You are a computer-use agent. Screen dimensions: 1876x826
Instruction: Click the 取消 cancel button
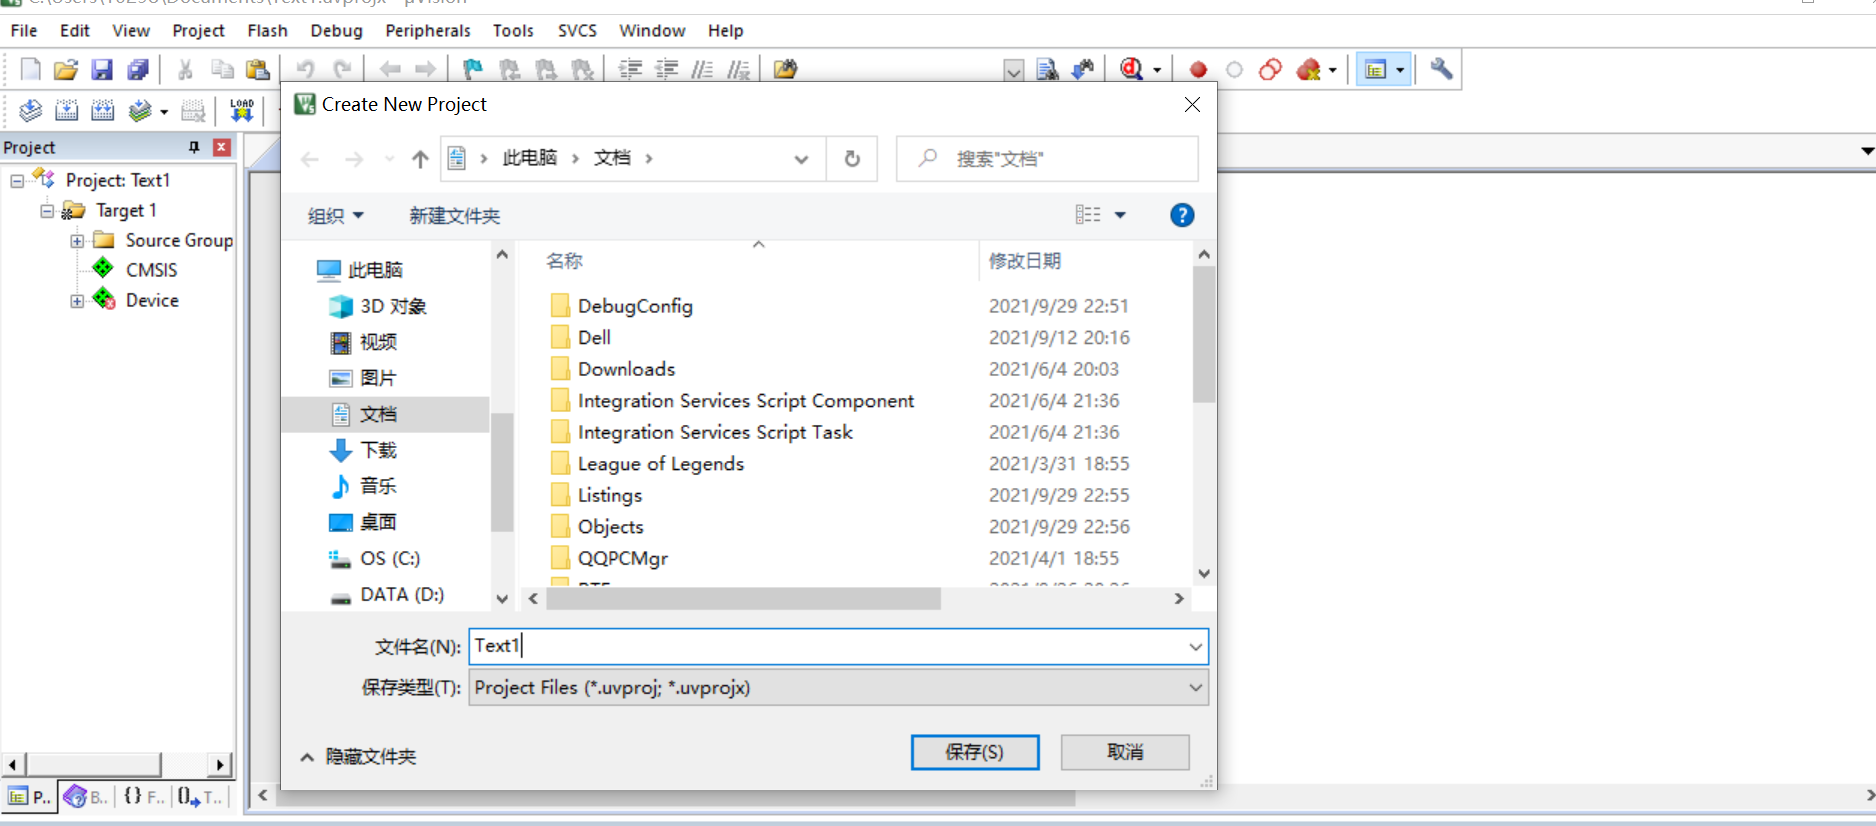(x=1125, y=752)
